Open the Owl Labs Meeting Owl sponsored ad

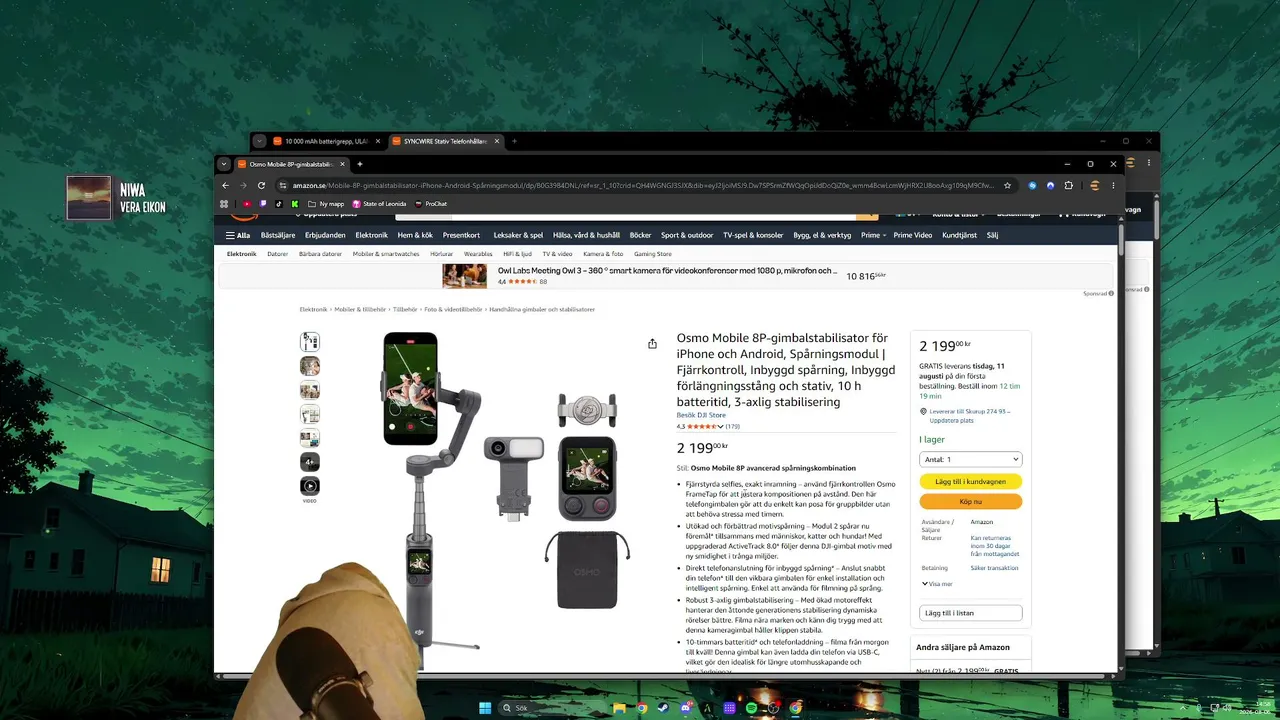pyautogui.click(x=667, y=275)
